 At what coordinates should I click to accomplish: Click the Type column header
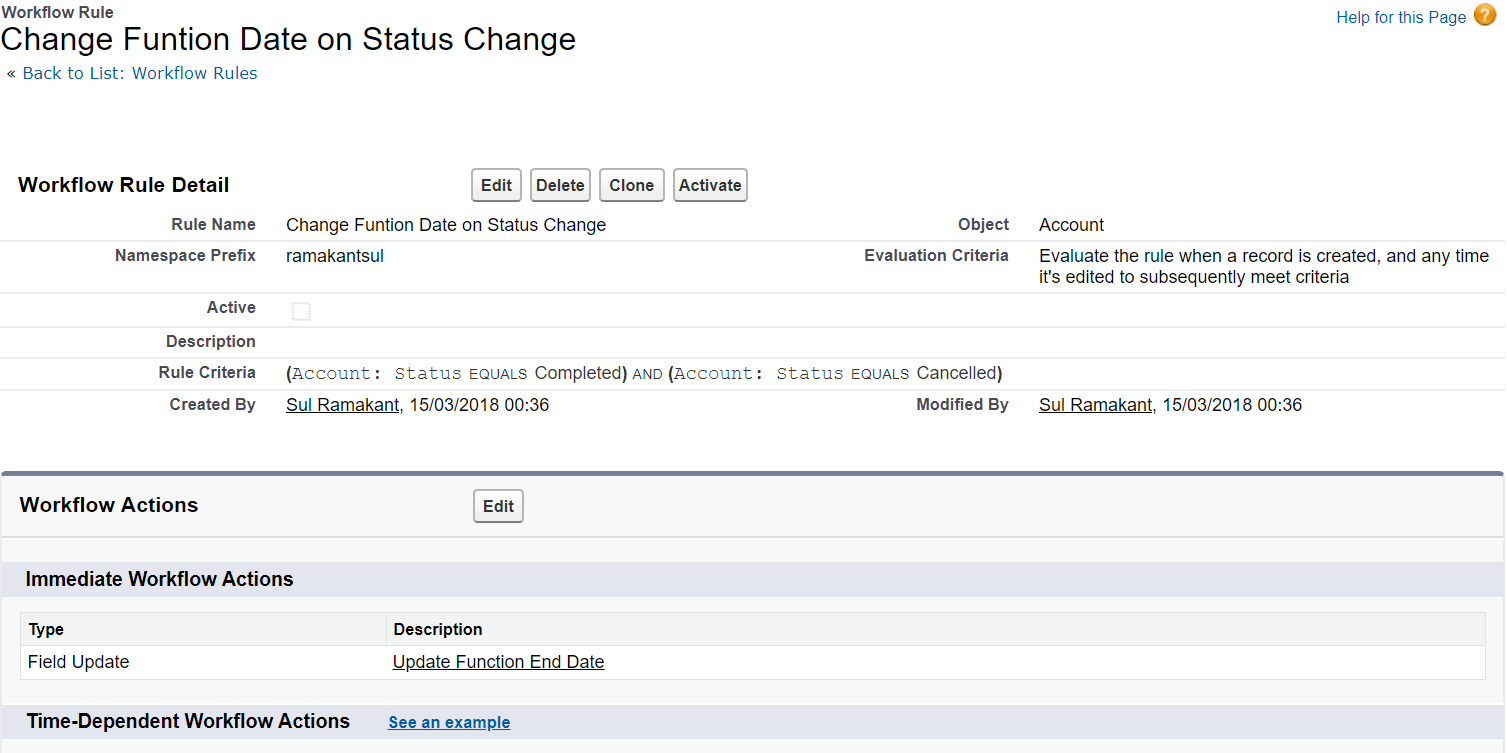pos(46,629)
